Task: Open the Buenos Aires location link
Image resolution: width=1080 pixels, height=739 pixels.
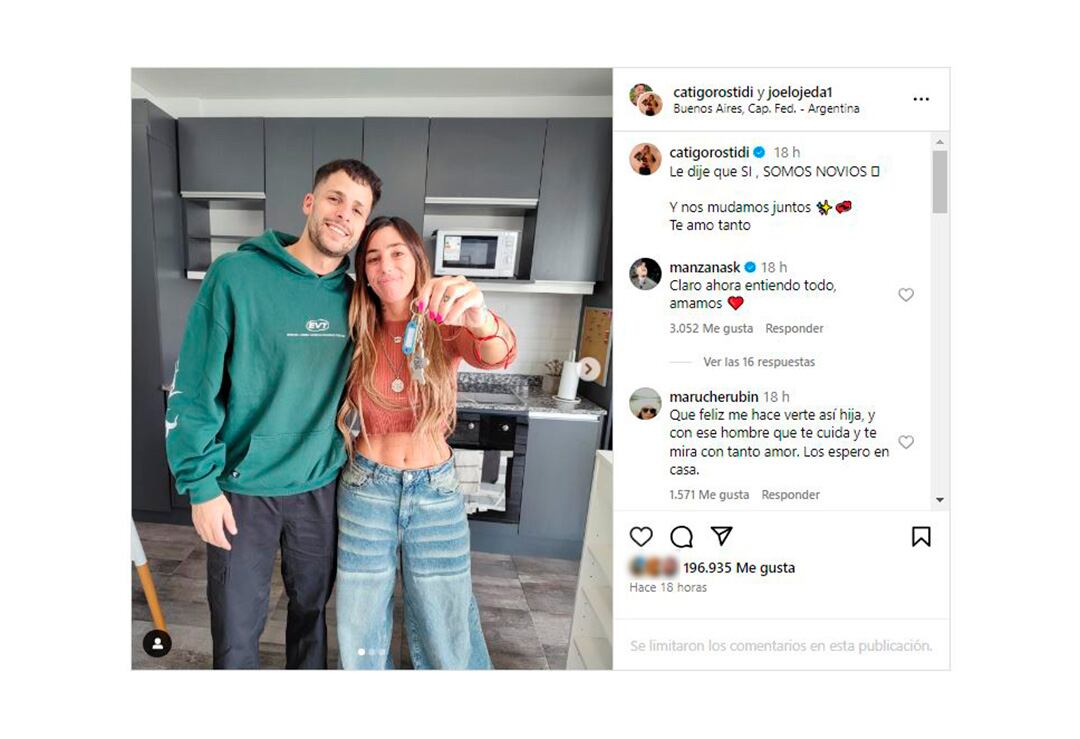Action: pyautogui.click(x=766, y=109)
